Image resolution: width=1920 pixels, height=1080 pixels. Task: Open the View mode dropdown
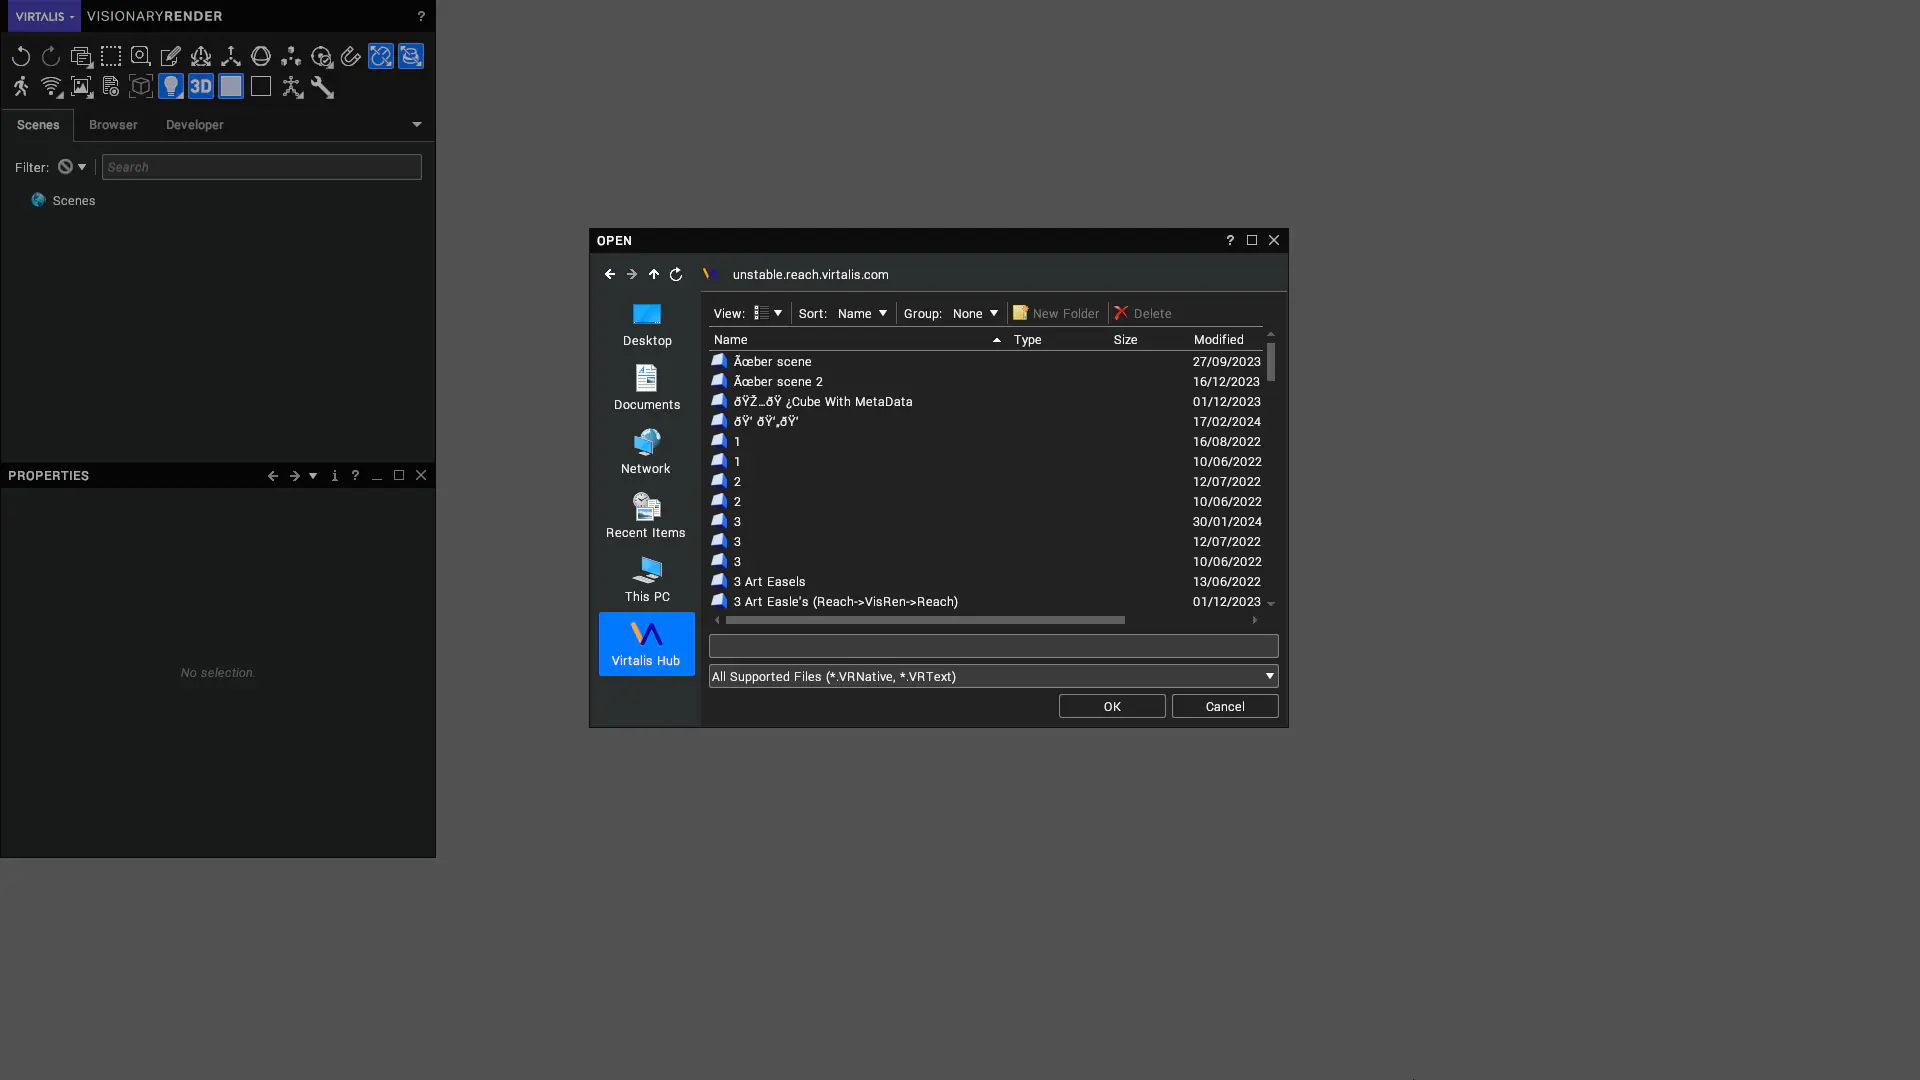tap(768, 313)
